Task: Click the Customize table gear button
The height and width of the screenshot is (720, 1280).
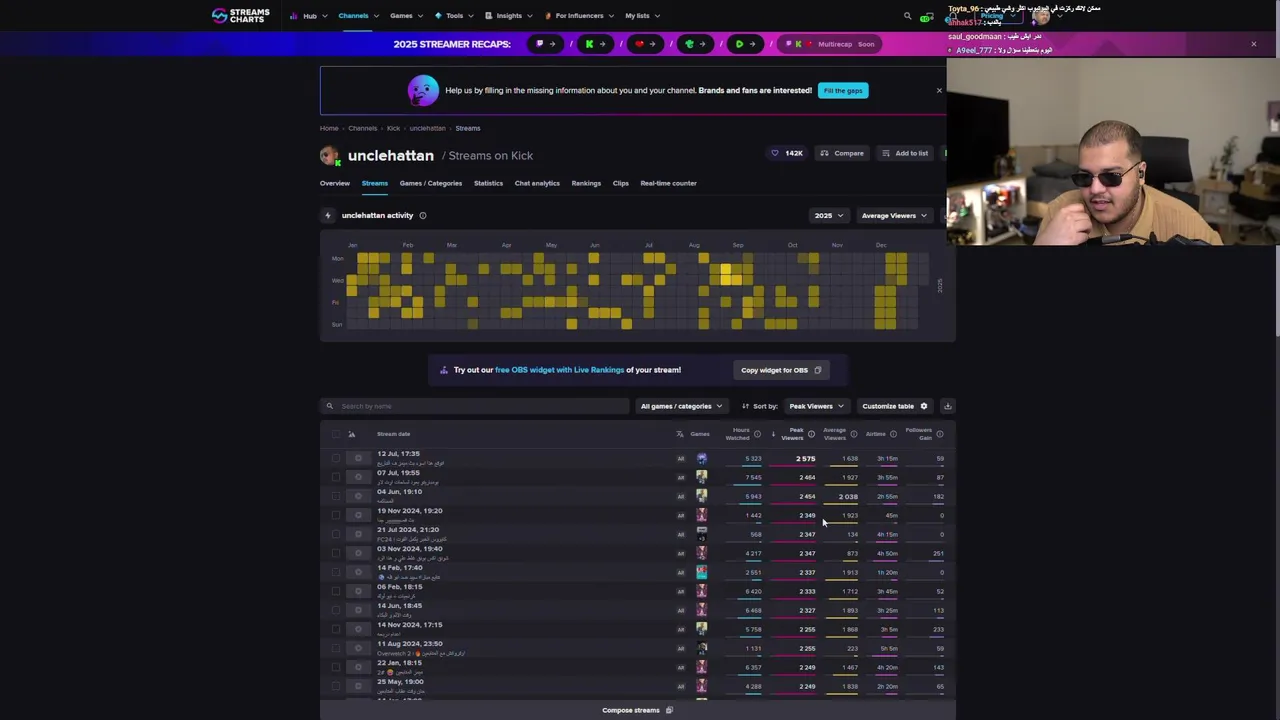Action: click(x=895, y=406)
